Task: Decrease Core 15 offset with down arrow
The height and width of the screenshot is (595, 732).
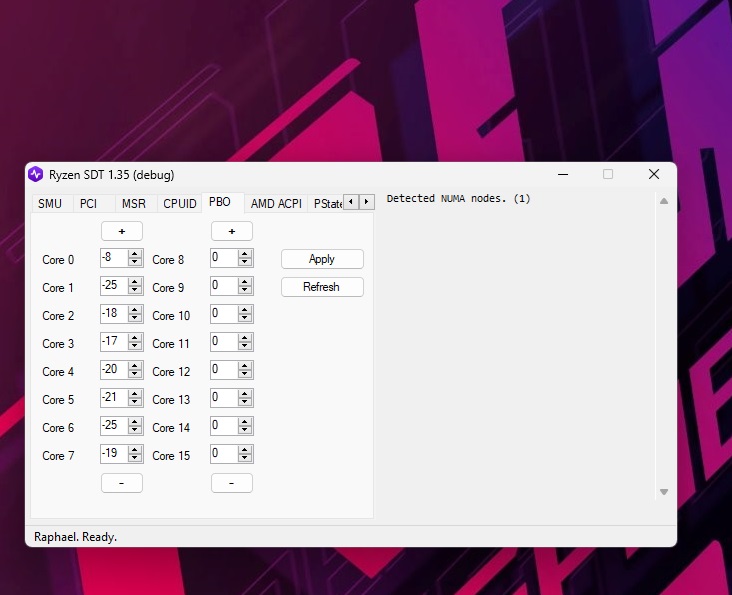Action: [x=245, y=458]
